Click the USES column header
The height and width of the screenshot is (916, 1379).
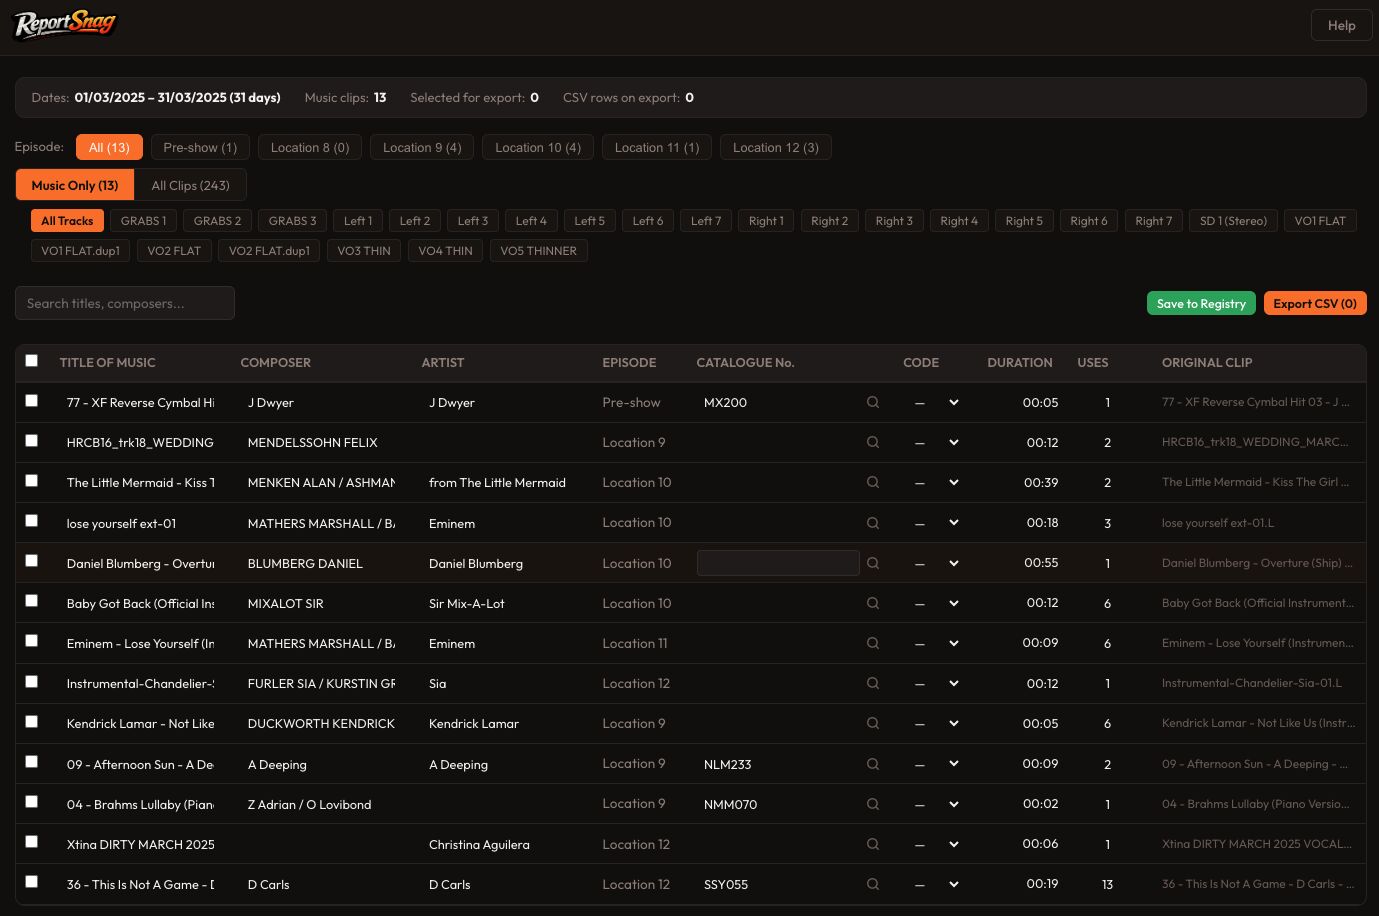pos(1093,362)
